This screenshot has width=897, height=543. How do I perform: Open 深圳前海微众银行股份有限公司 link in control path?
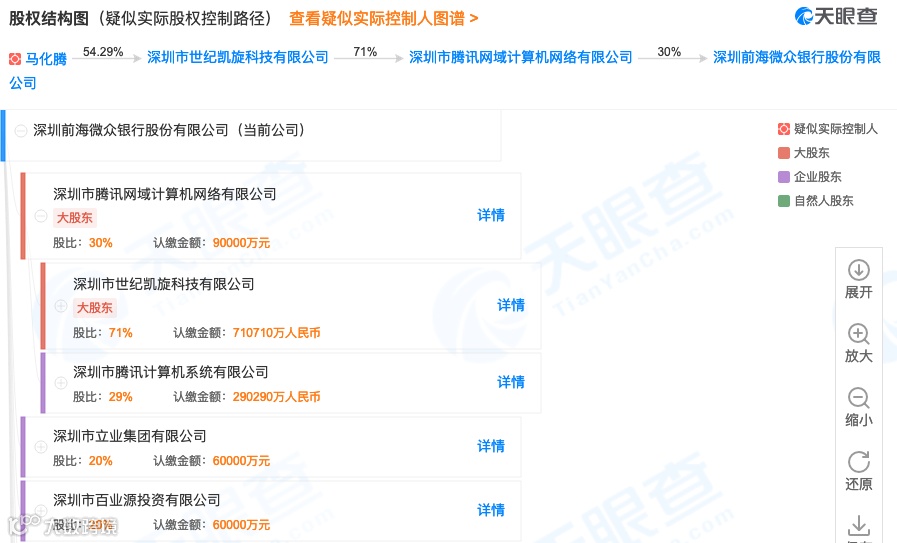click(797, 57)
